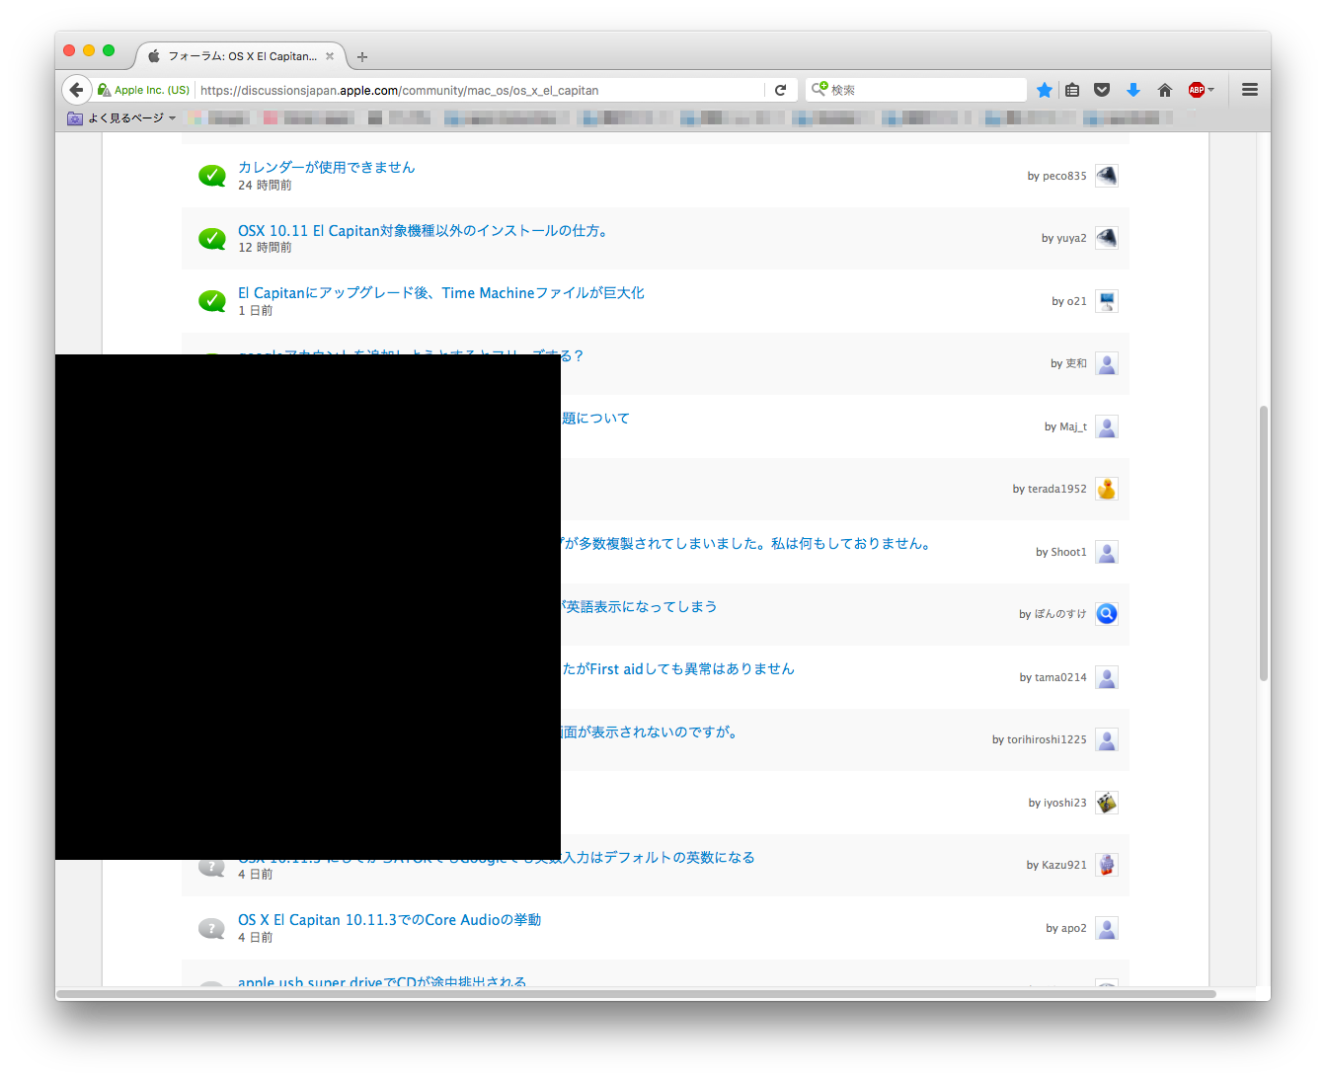Open username link apo2
The image size is (1326, 1080).
pyautogui.click(x=1074, y=928)
